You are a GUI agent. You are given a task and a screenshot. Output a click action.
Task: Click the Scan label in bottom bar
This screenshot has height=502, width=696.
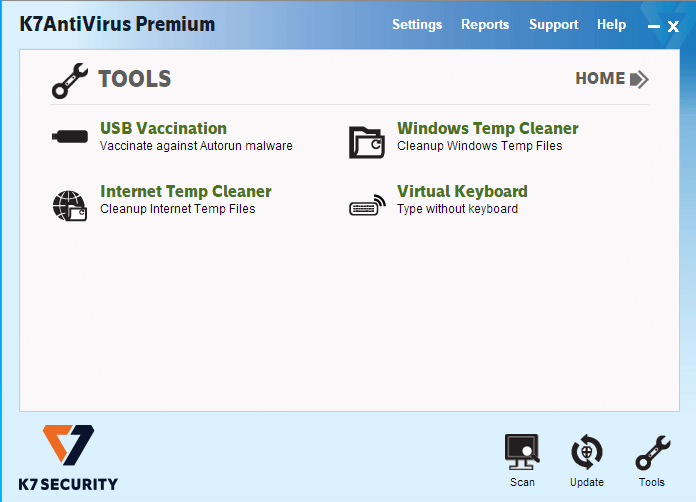coord(522,482)
